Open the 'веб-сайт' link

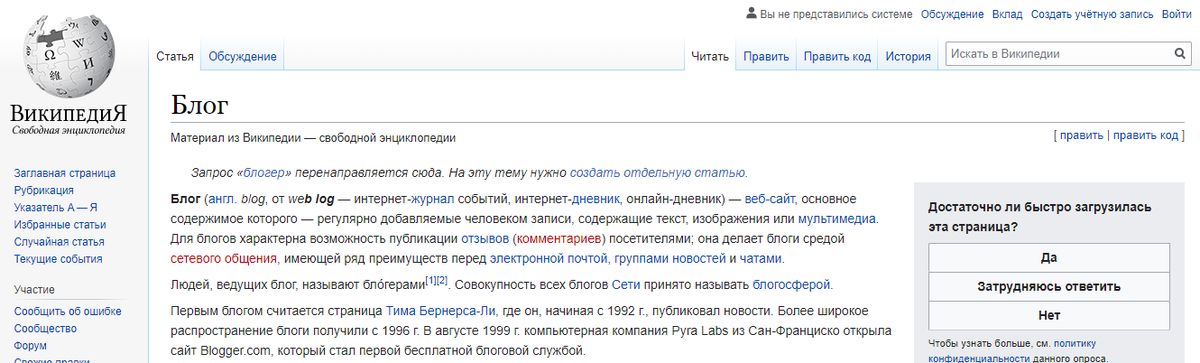(770, 198)
